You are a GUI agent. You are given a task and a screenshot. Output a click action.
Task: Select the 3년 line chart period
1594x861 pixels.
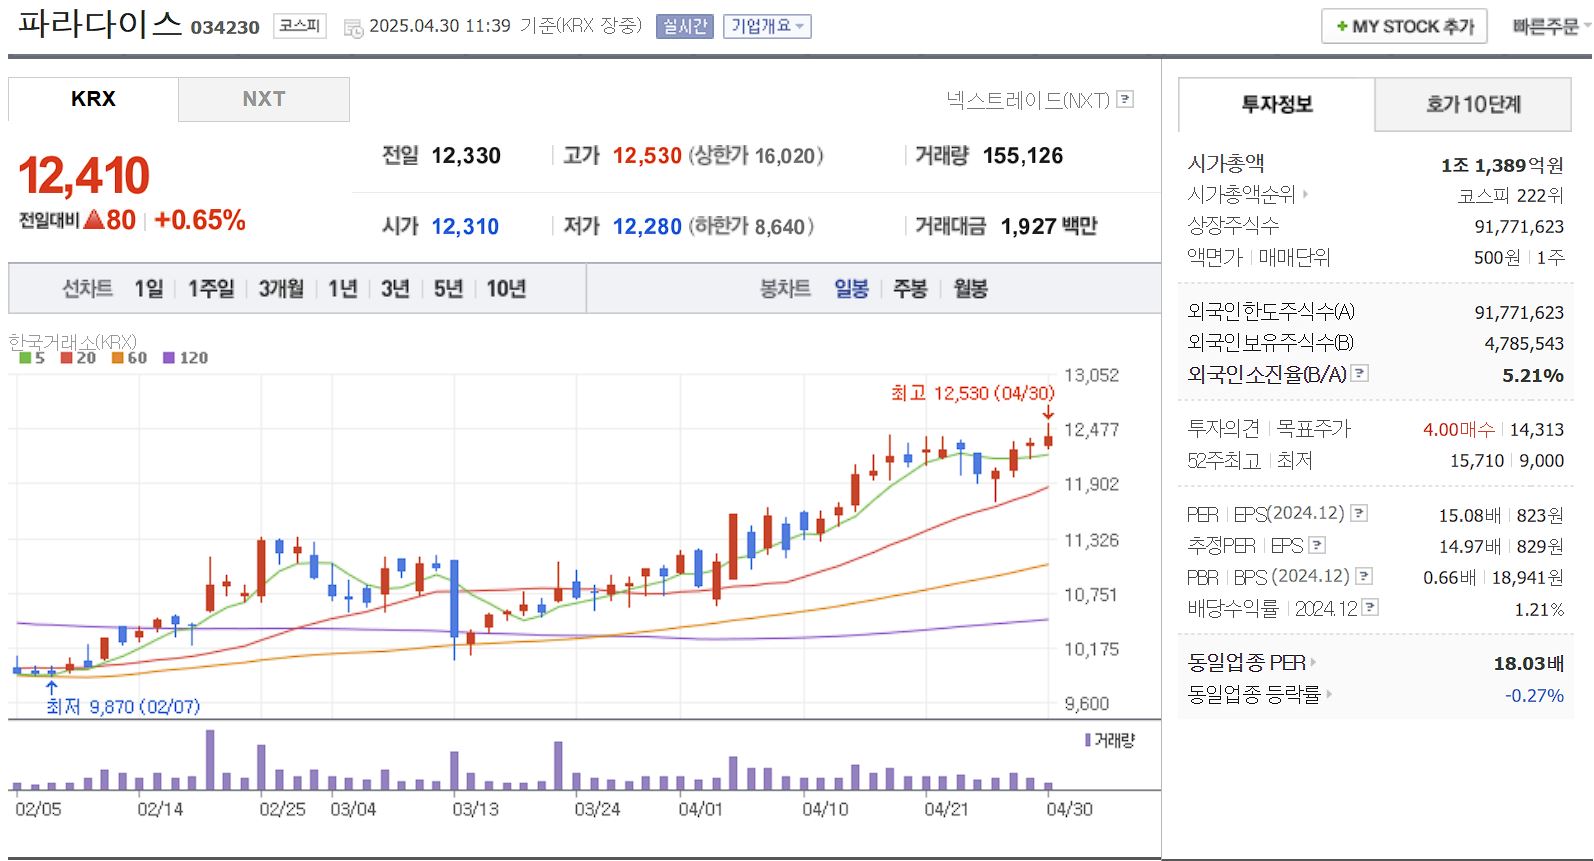395,289
